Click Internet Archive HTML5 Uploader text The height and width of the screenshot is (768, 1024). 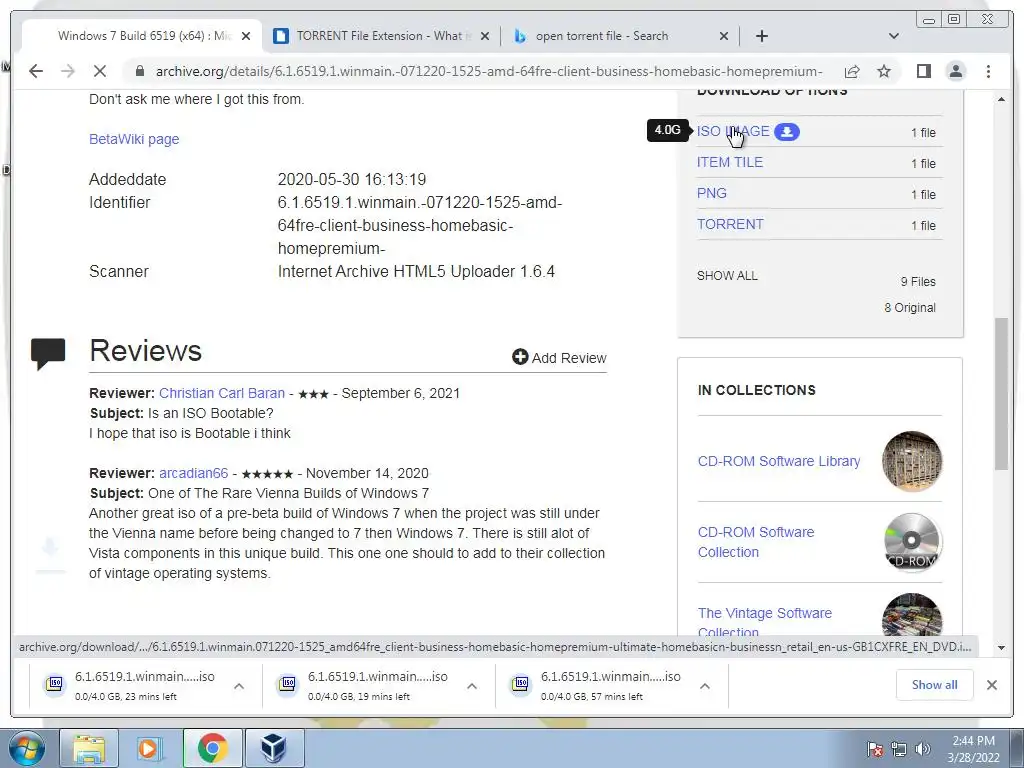(416, 271)
